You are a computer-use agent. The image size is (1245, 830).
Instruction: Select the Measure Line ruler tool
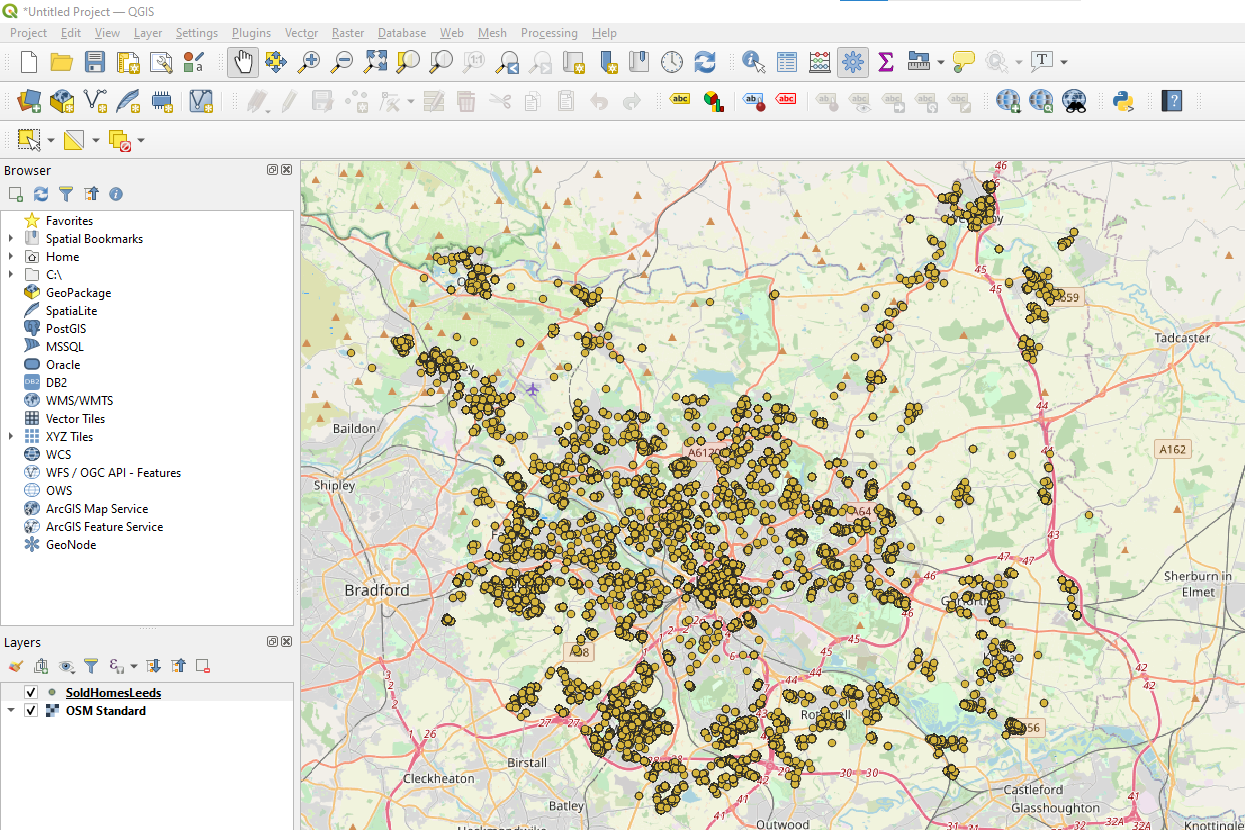click(x=919, y=62)
